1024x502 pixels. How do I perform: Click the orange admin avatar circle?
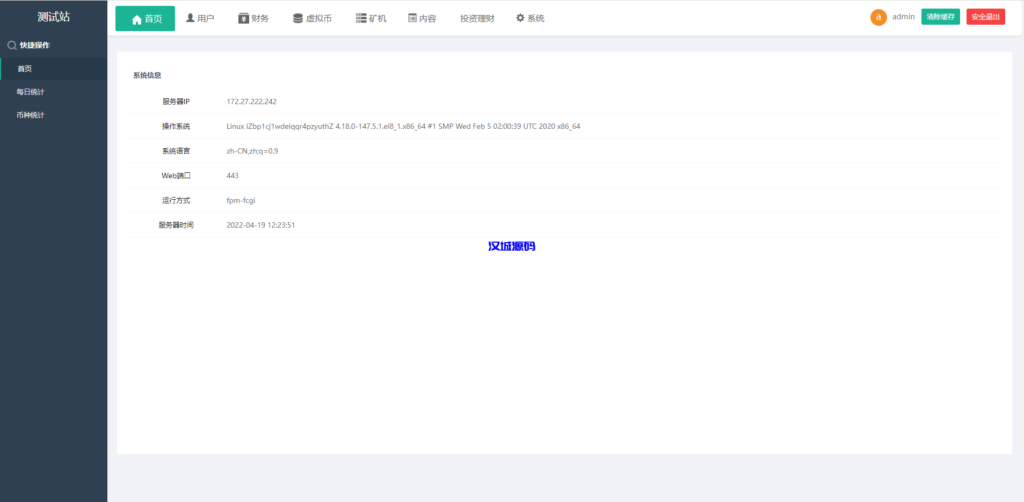(x=878, y=17)
